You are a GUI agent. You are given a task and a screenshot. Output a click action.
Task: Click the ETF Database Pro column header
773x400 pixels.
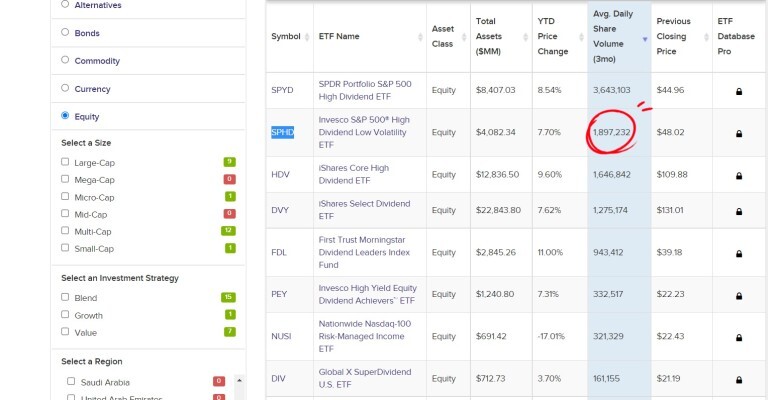(x=738, y=36)
